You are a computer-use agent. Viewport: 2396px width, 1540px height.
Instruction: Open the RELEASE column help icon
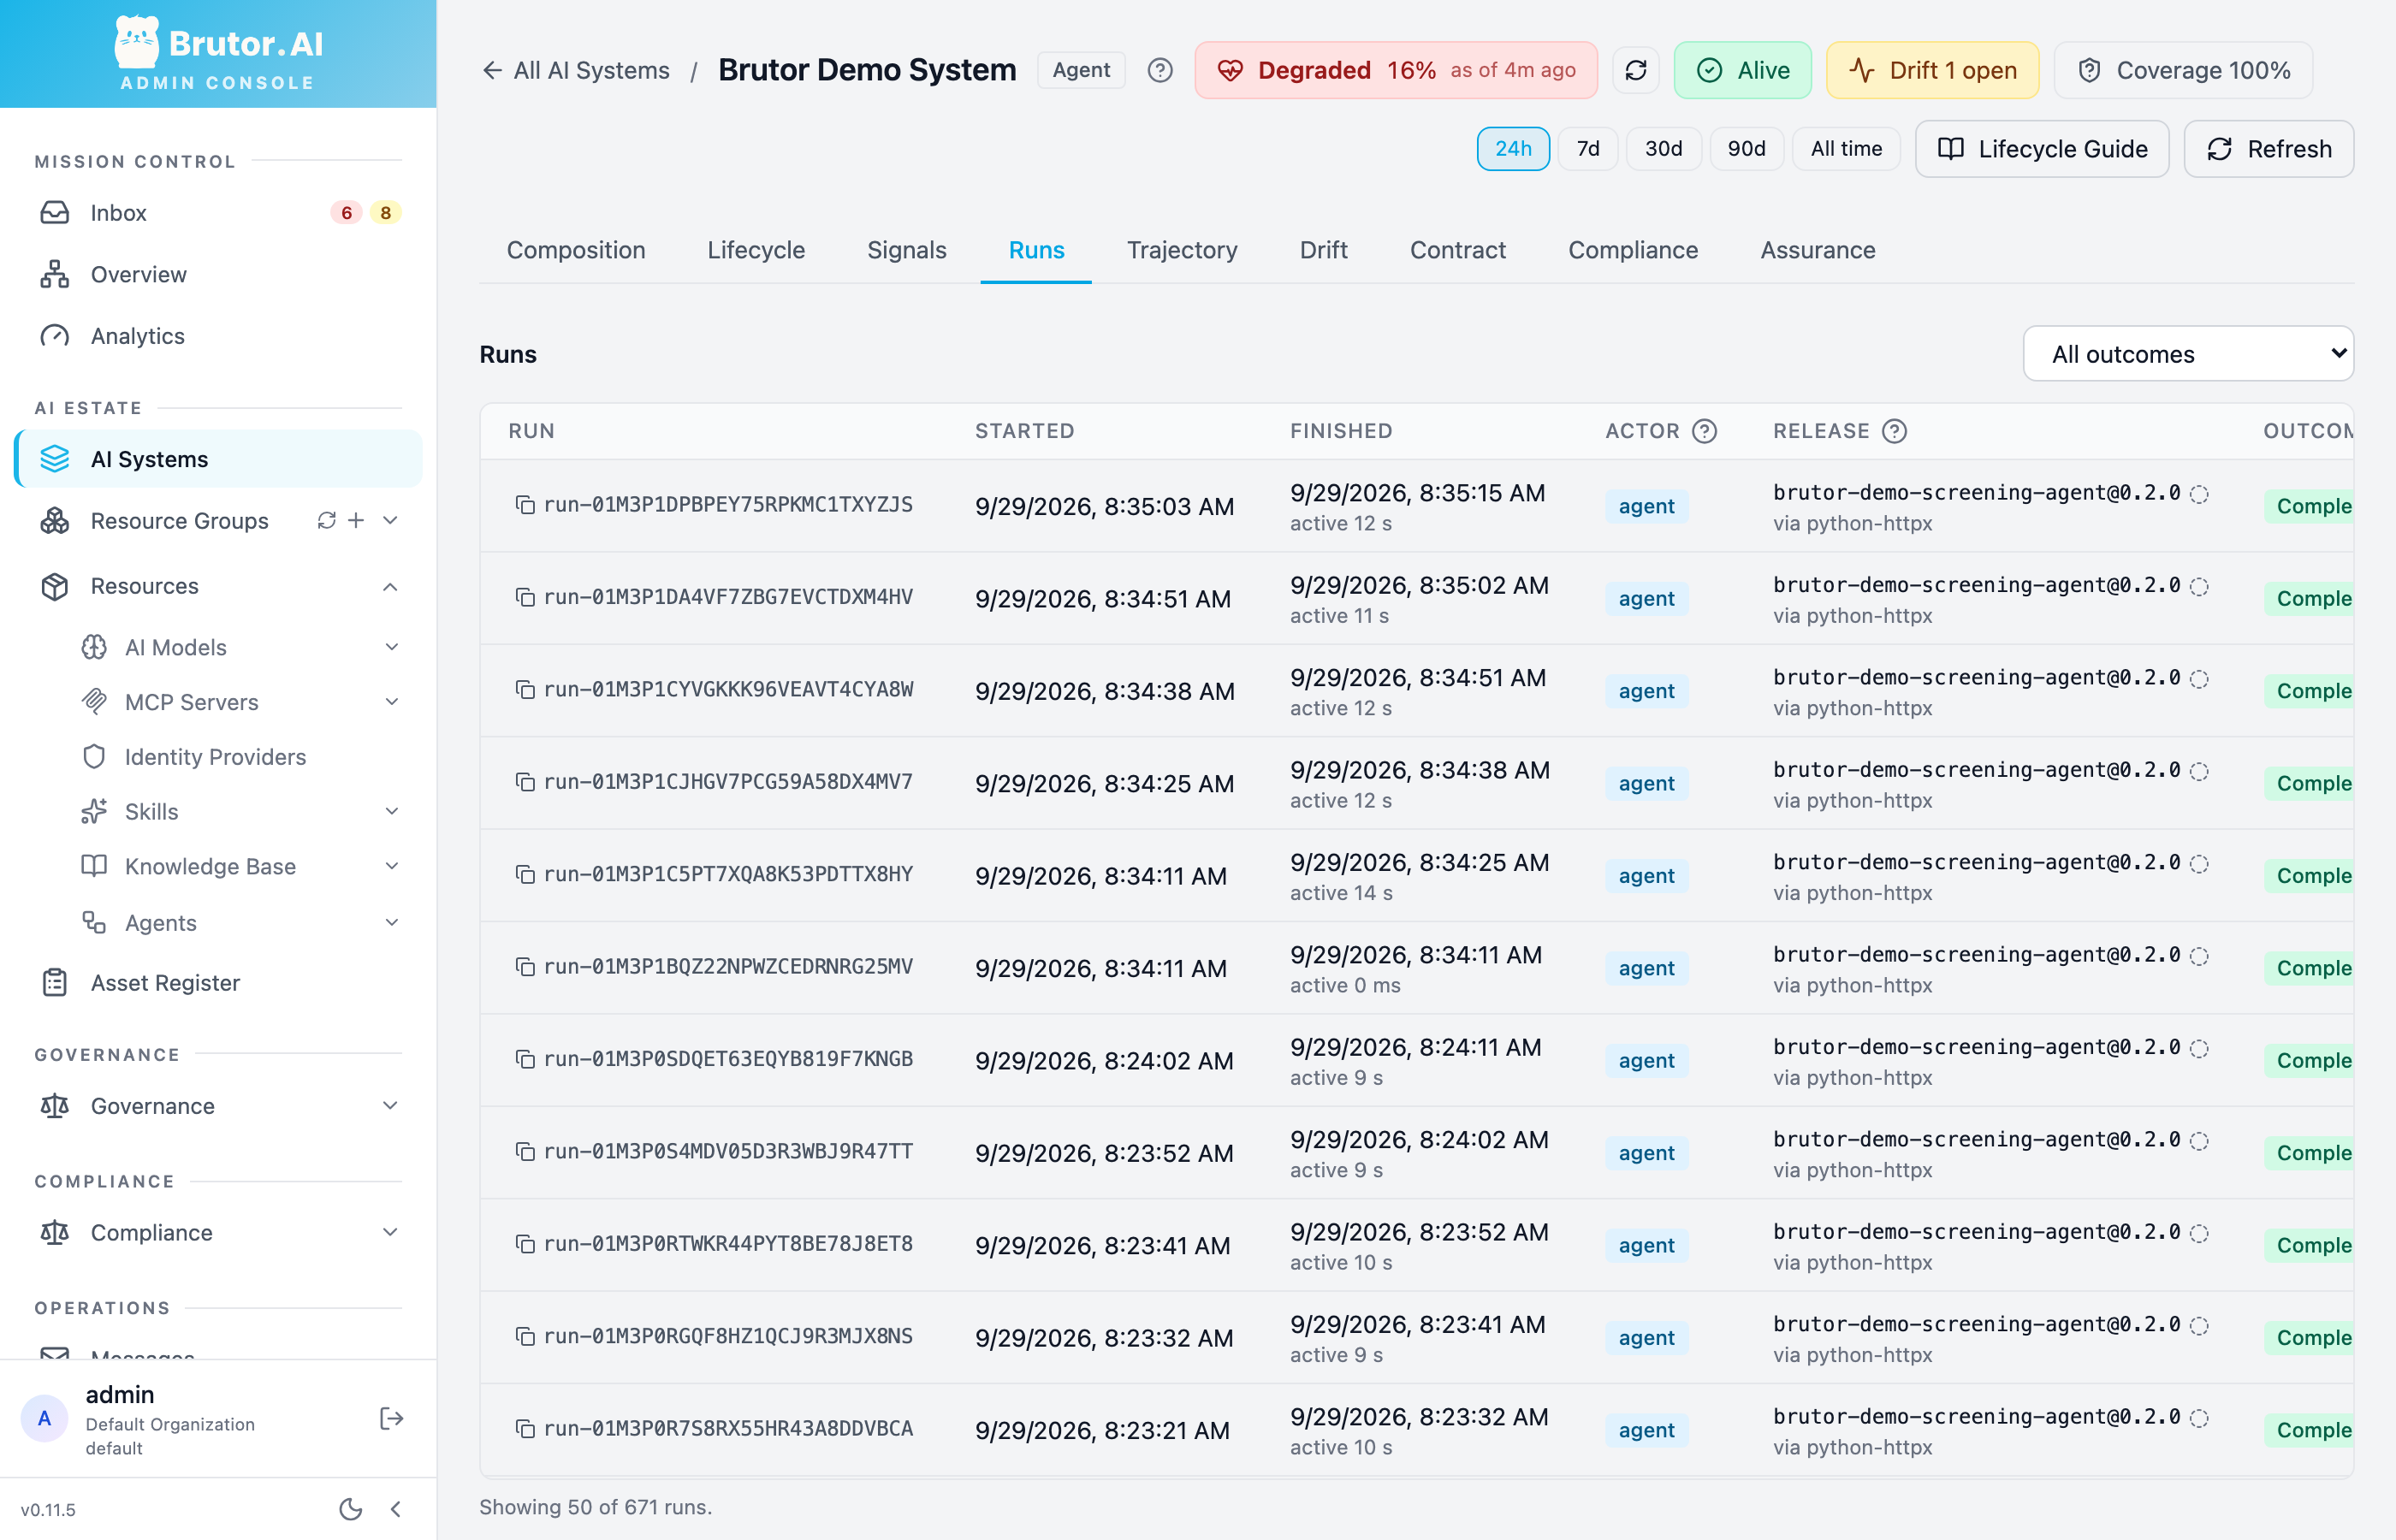coord(1894,431)
